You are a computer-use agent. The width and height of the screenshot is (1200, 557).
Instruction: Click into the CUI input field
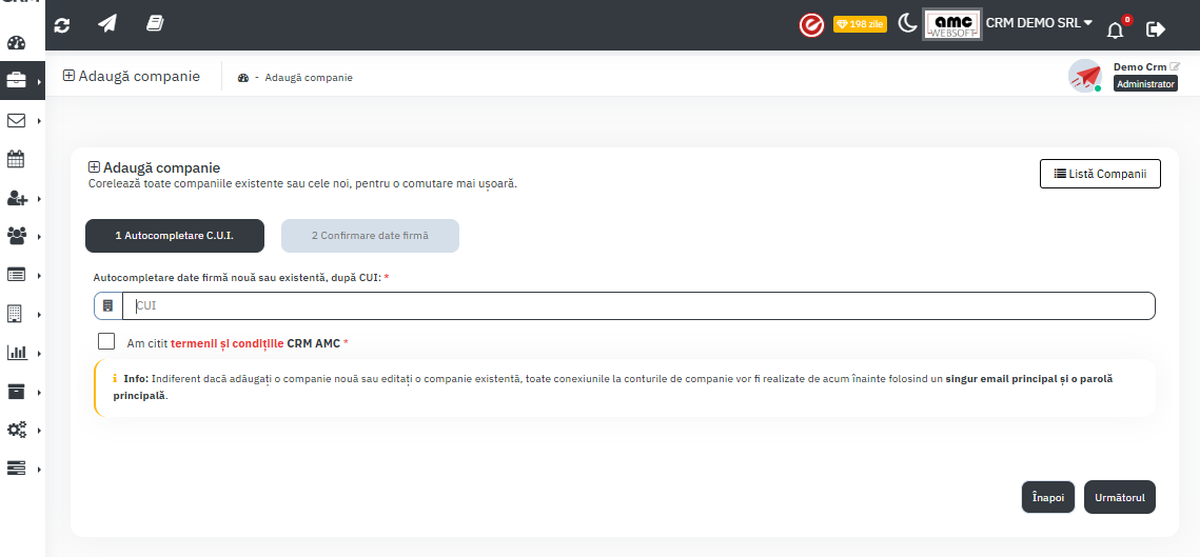(x=638, y=306)
